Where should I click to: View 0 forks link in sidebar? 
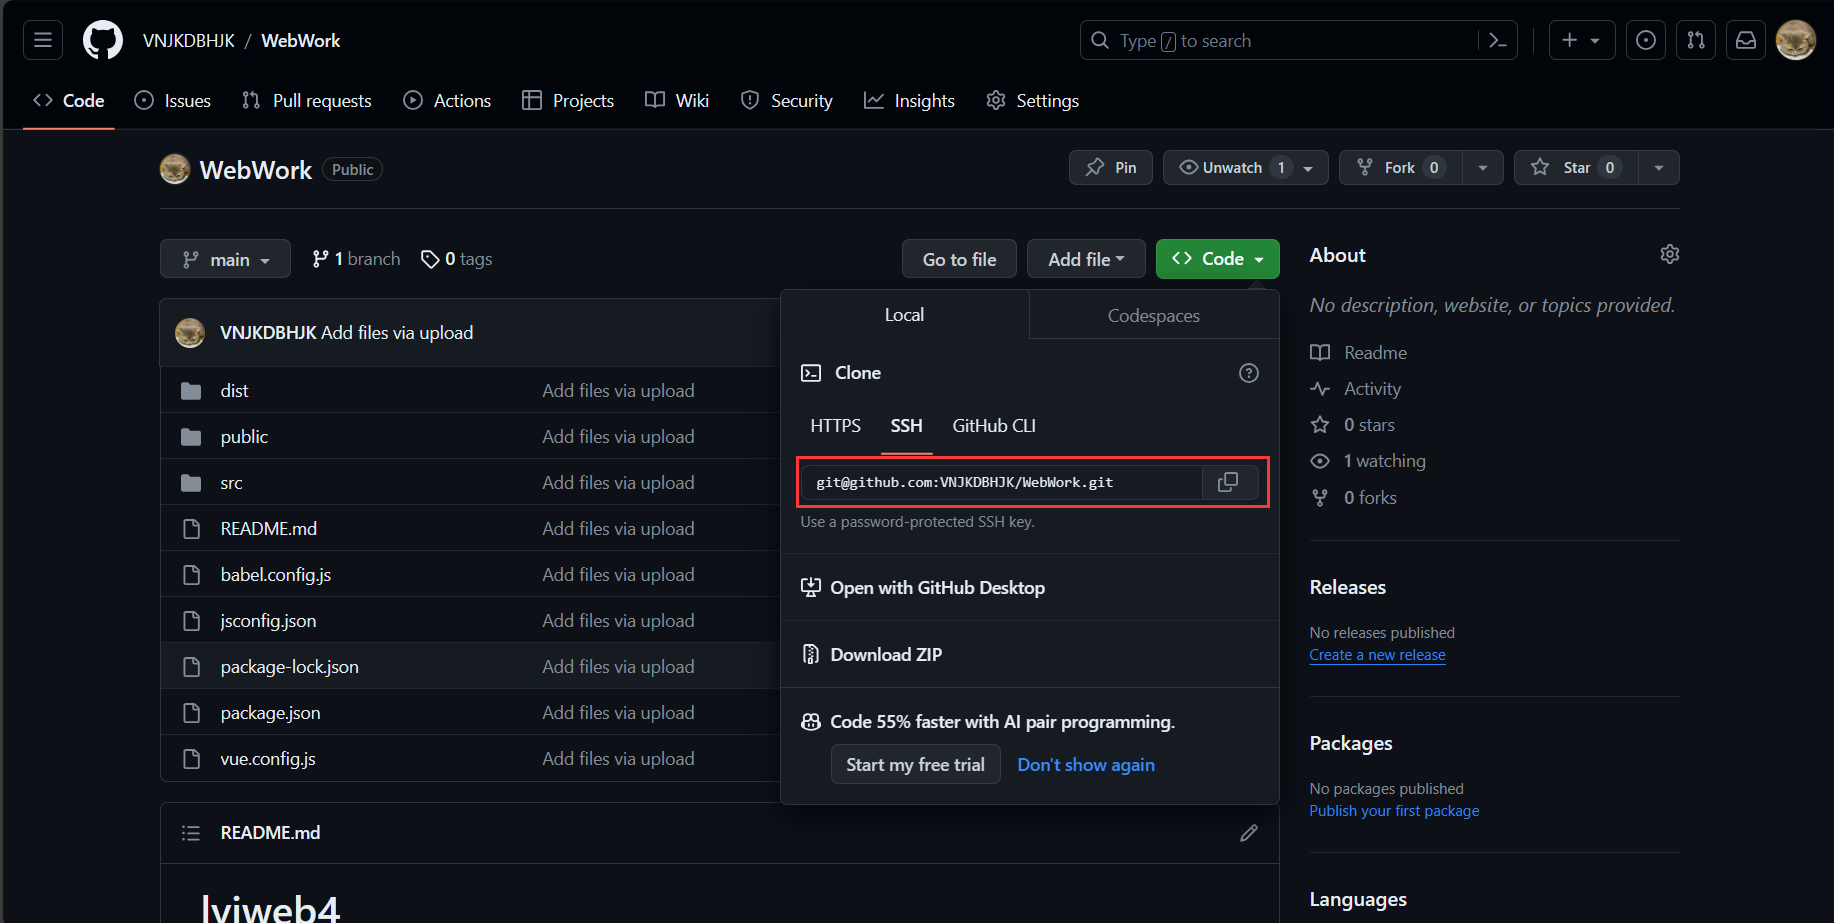[x=1354, y=498]
